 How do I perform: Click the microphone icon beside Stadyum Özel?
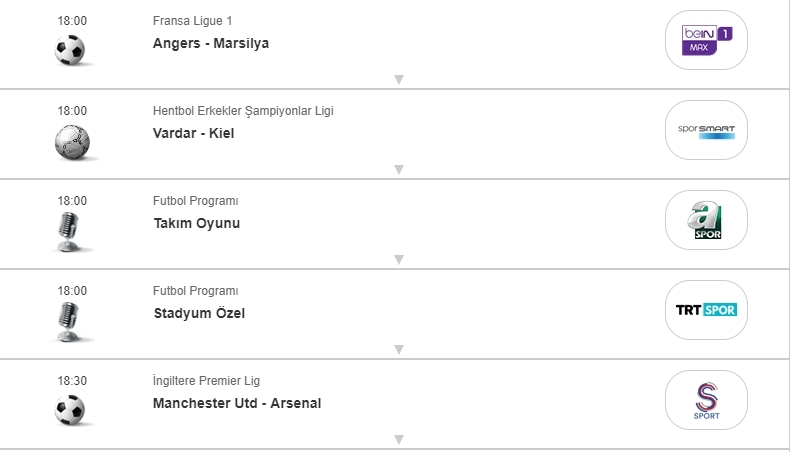(69, 321)
